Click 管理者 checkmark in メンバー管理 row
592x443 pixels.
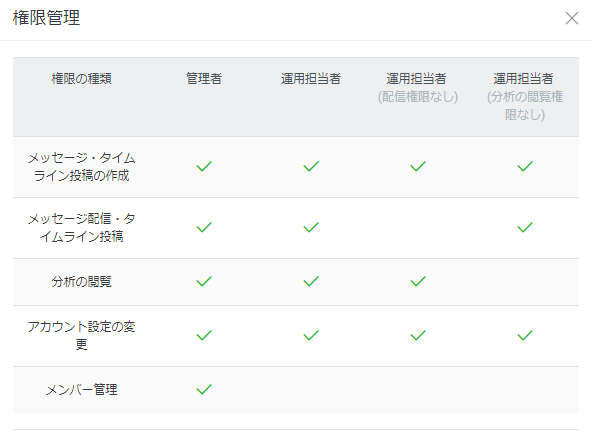[204, 389]
